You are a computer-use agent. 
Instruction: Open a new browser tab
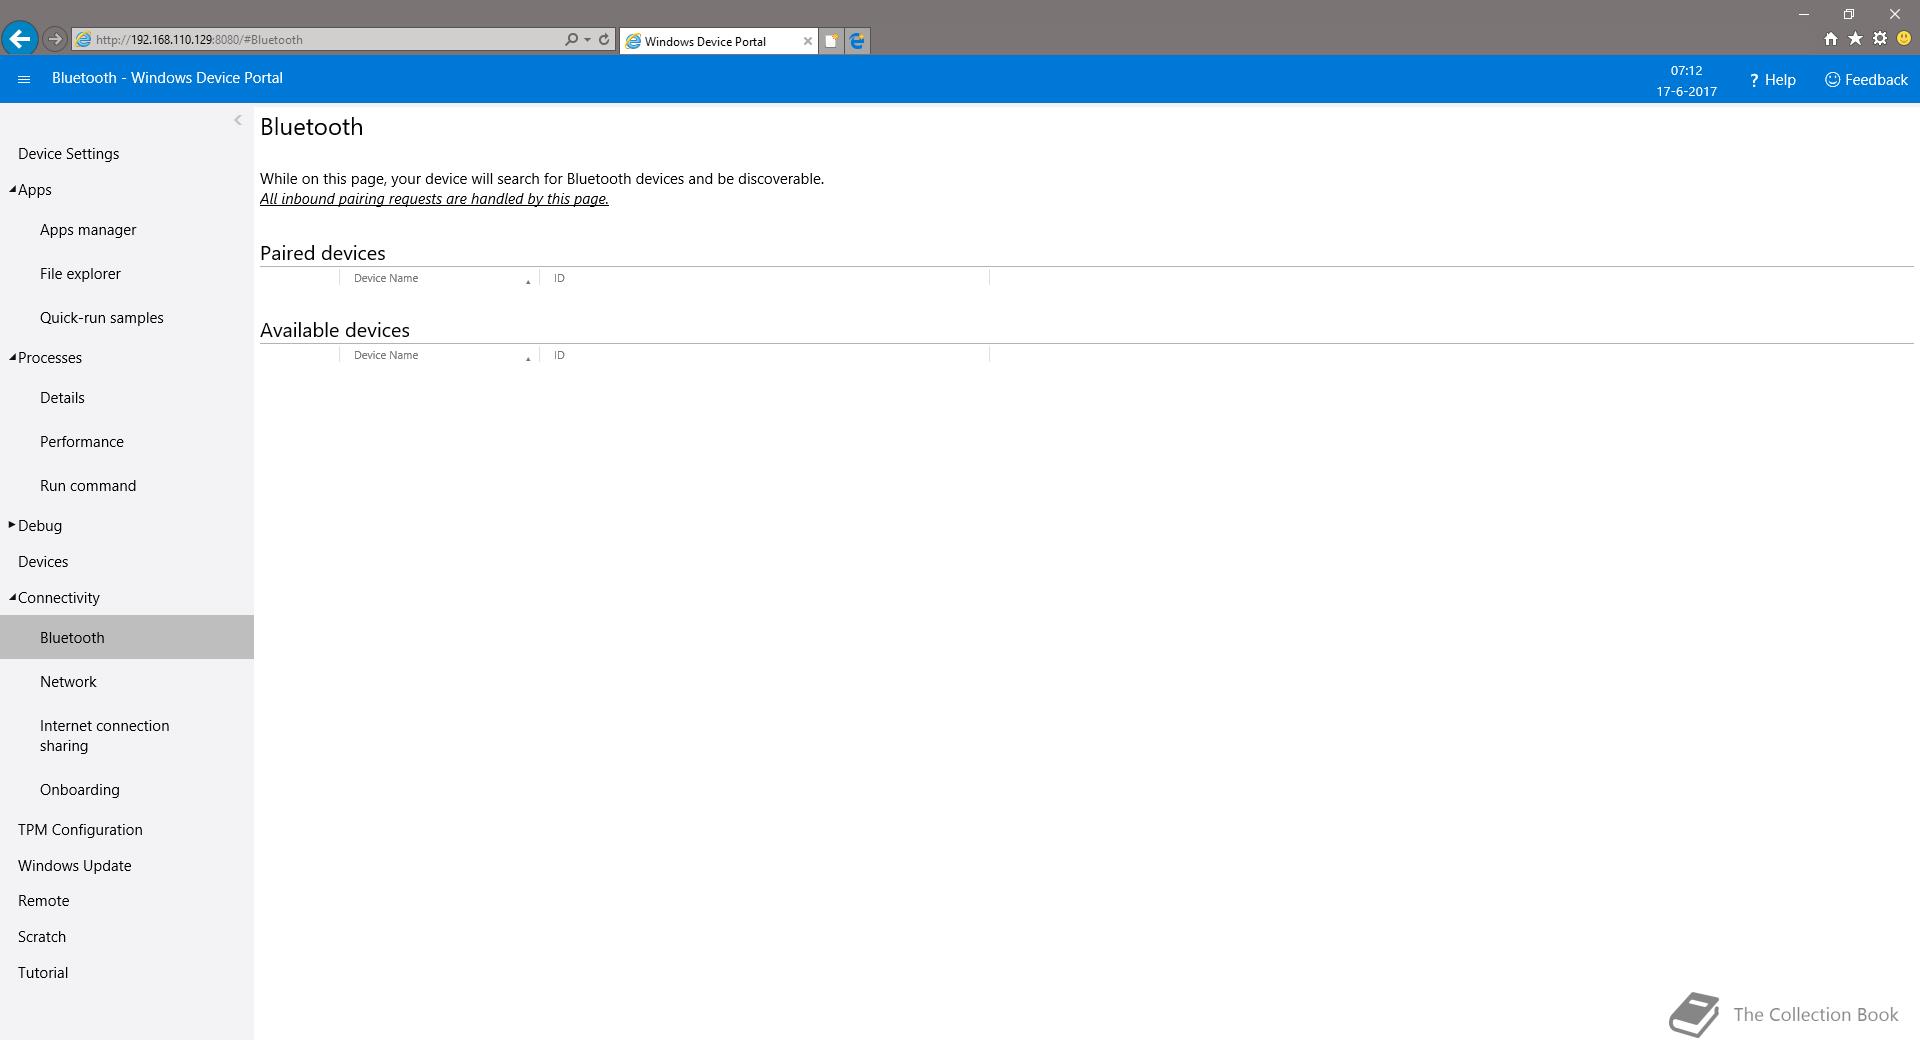tap(831, 41)
